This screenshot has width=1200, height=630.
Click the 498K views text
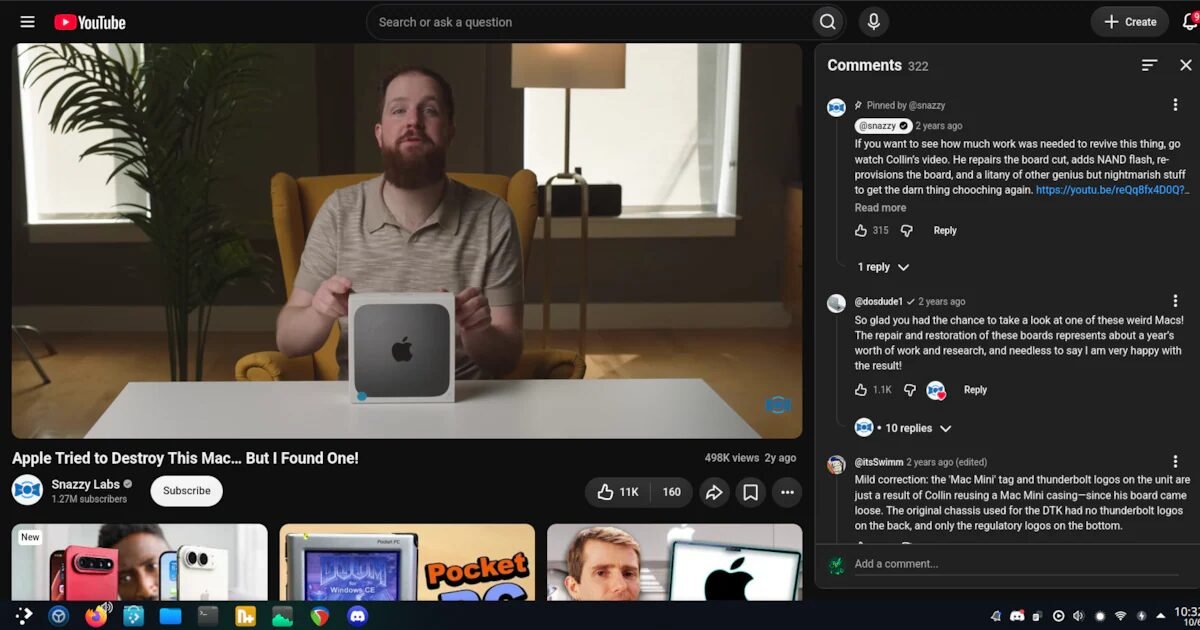tap(732, 458)
